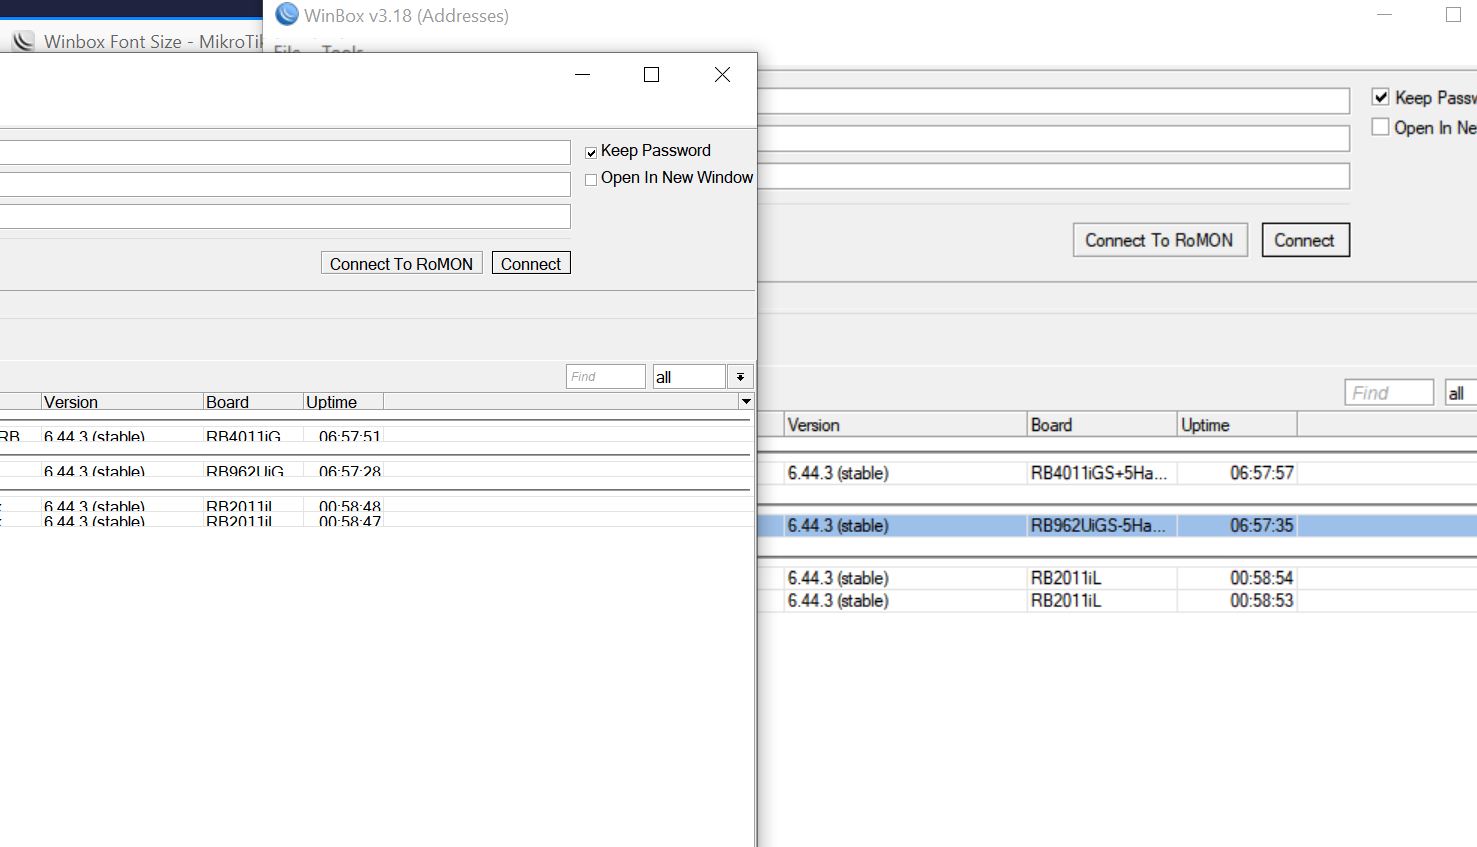Image resolution: width=1477 pixels, height=847 pixels.
Task: Click the RB962UiG row in the front window
Action: click(x=377, y=471)
